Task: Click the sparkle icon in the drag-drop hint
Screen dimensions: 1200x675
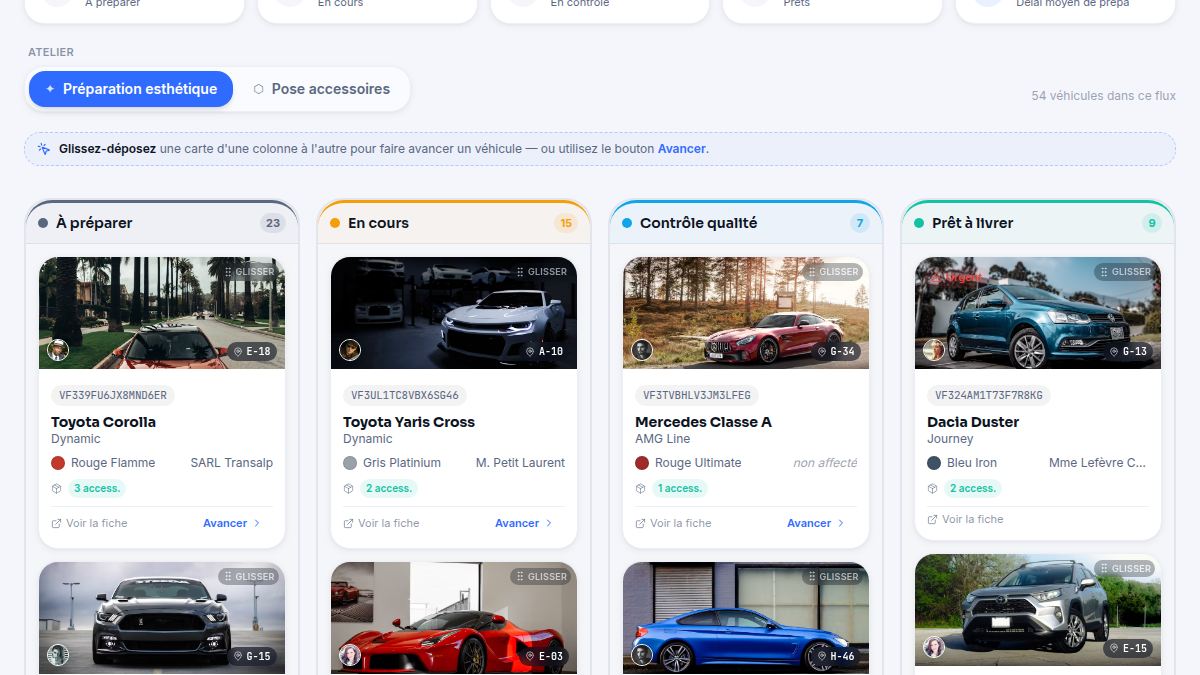Action: [44, 149]
